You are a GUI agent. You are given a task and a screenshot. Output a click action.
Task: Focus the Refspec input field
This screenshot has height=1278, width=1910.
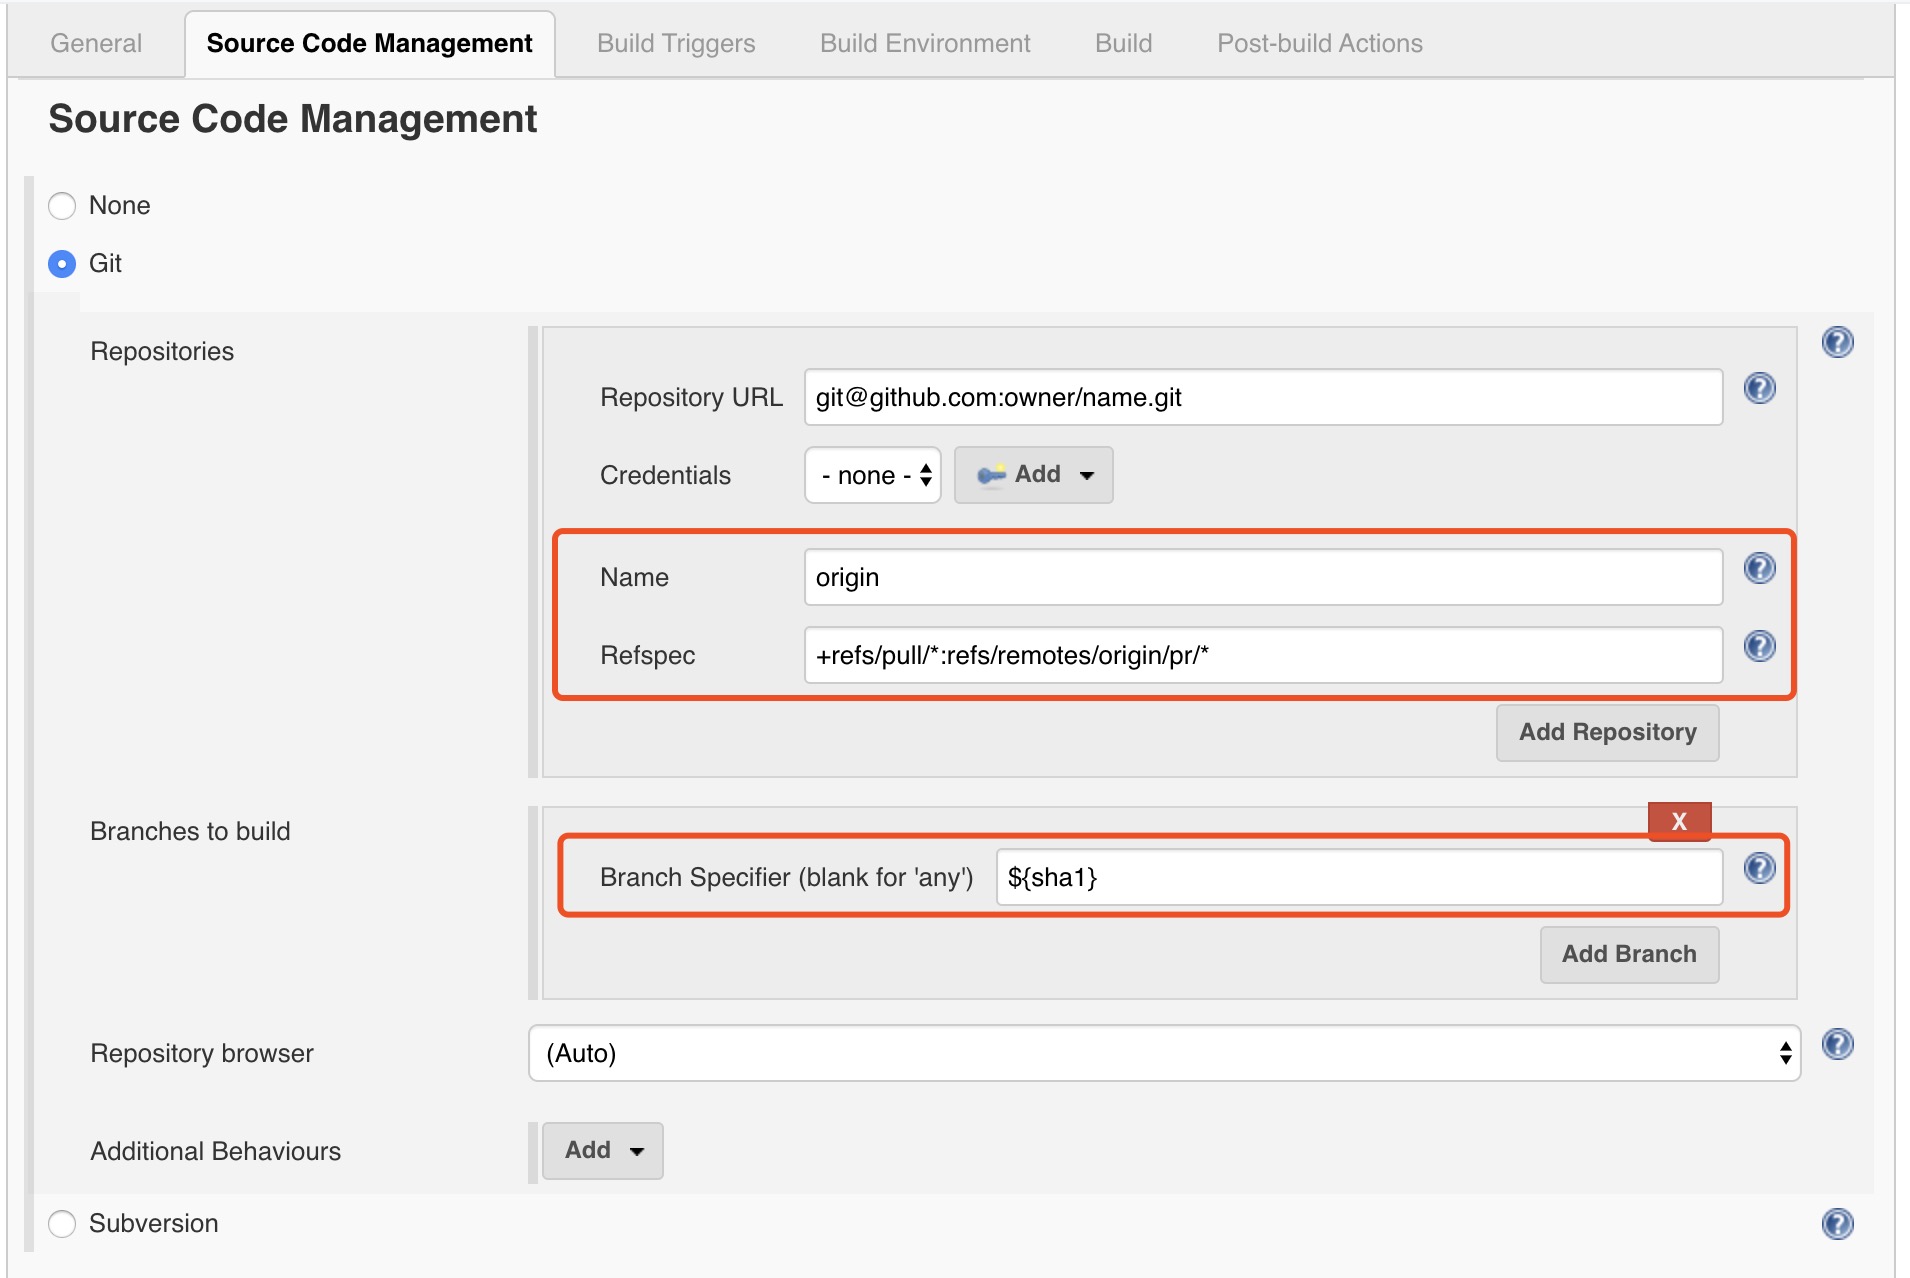click(1263, 655)
